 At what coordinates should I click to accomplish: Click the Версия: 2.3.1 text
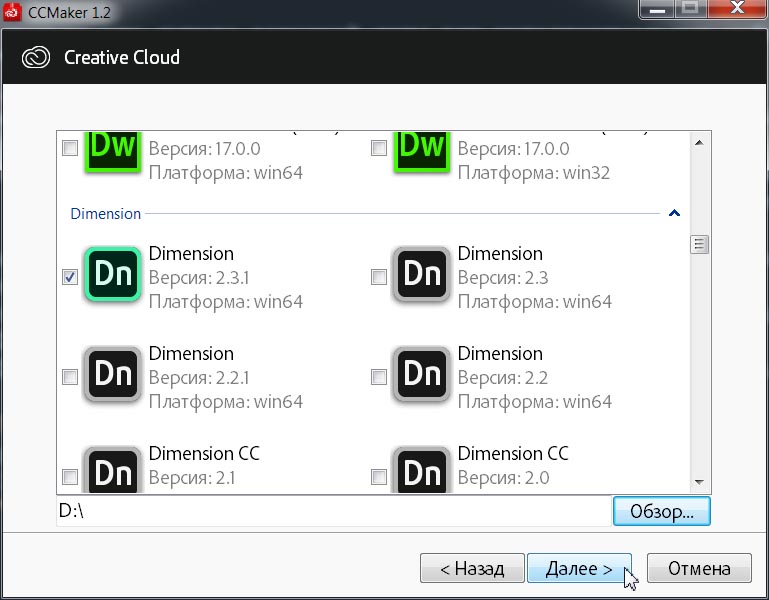(199, 278)
